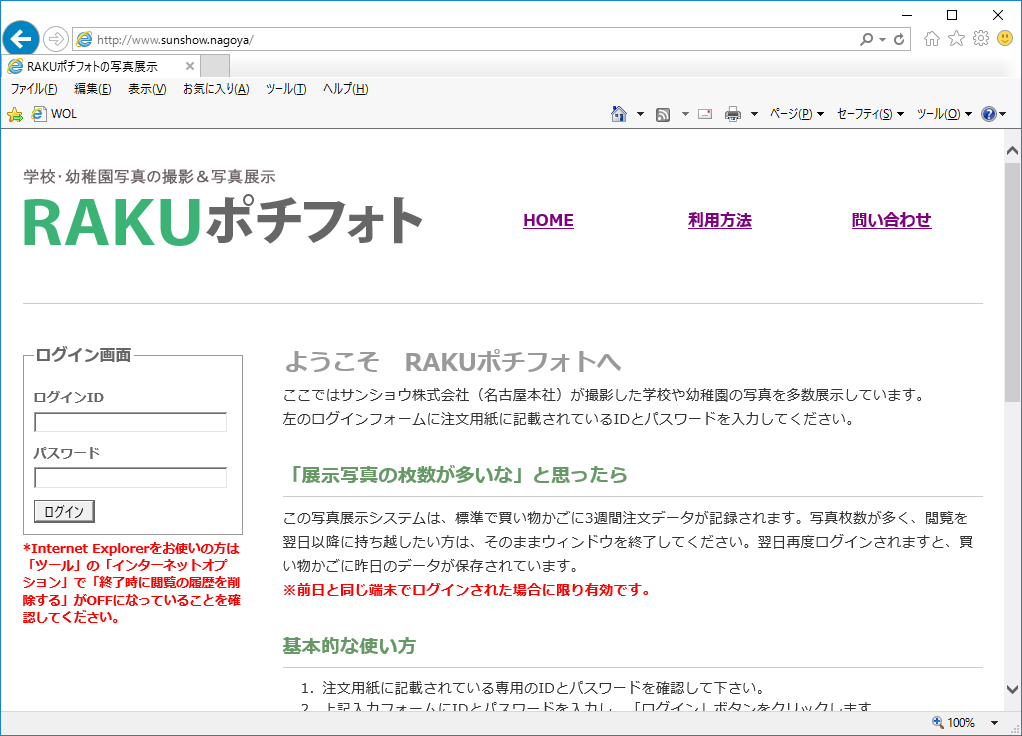Image resolution: width=1022 pixels, height=736 pixels.
Task: Follow the HOME link
Action: click(548, 220)
